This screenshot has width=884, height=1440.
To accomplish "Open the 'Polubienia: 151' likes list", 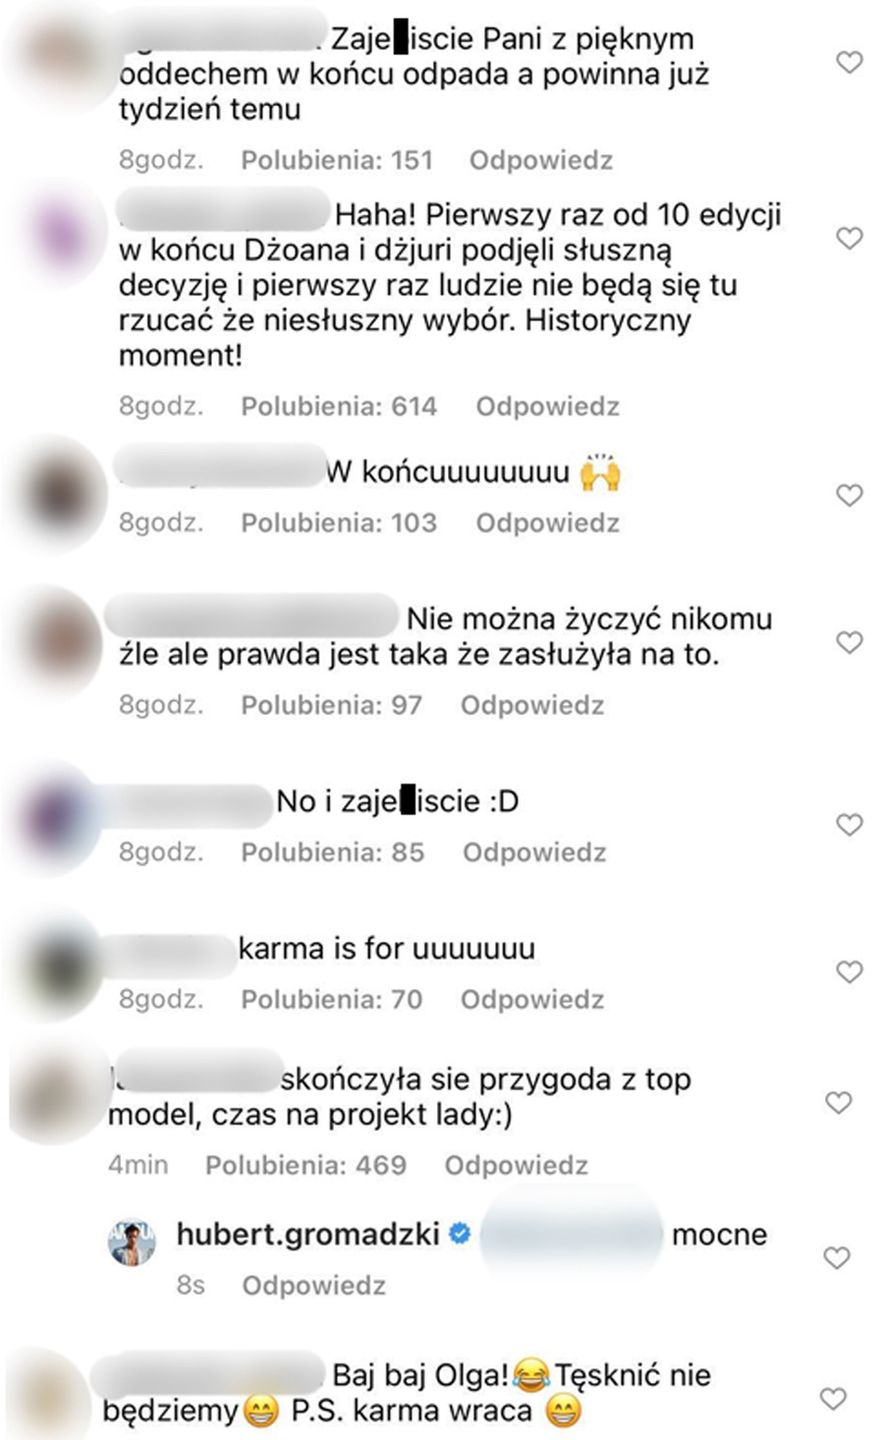I will [337, 160].
